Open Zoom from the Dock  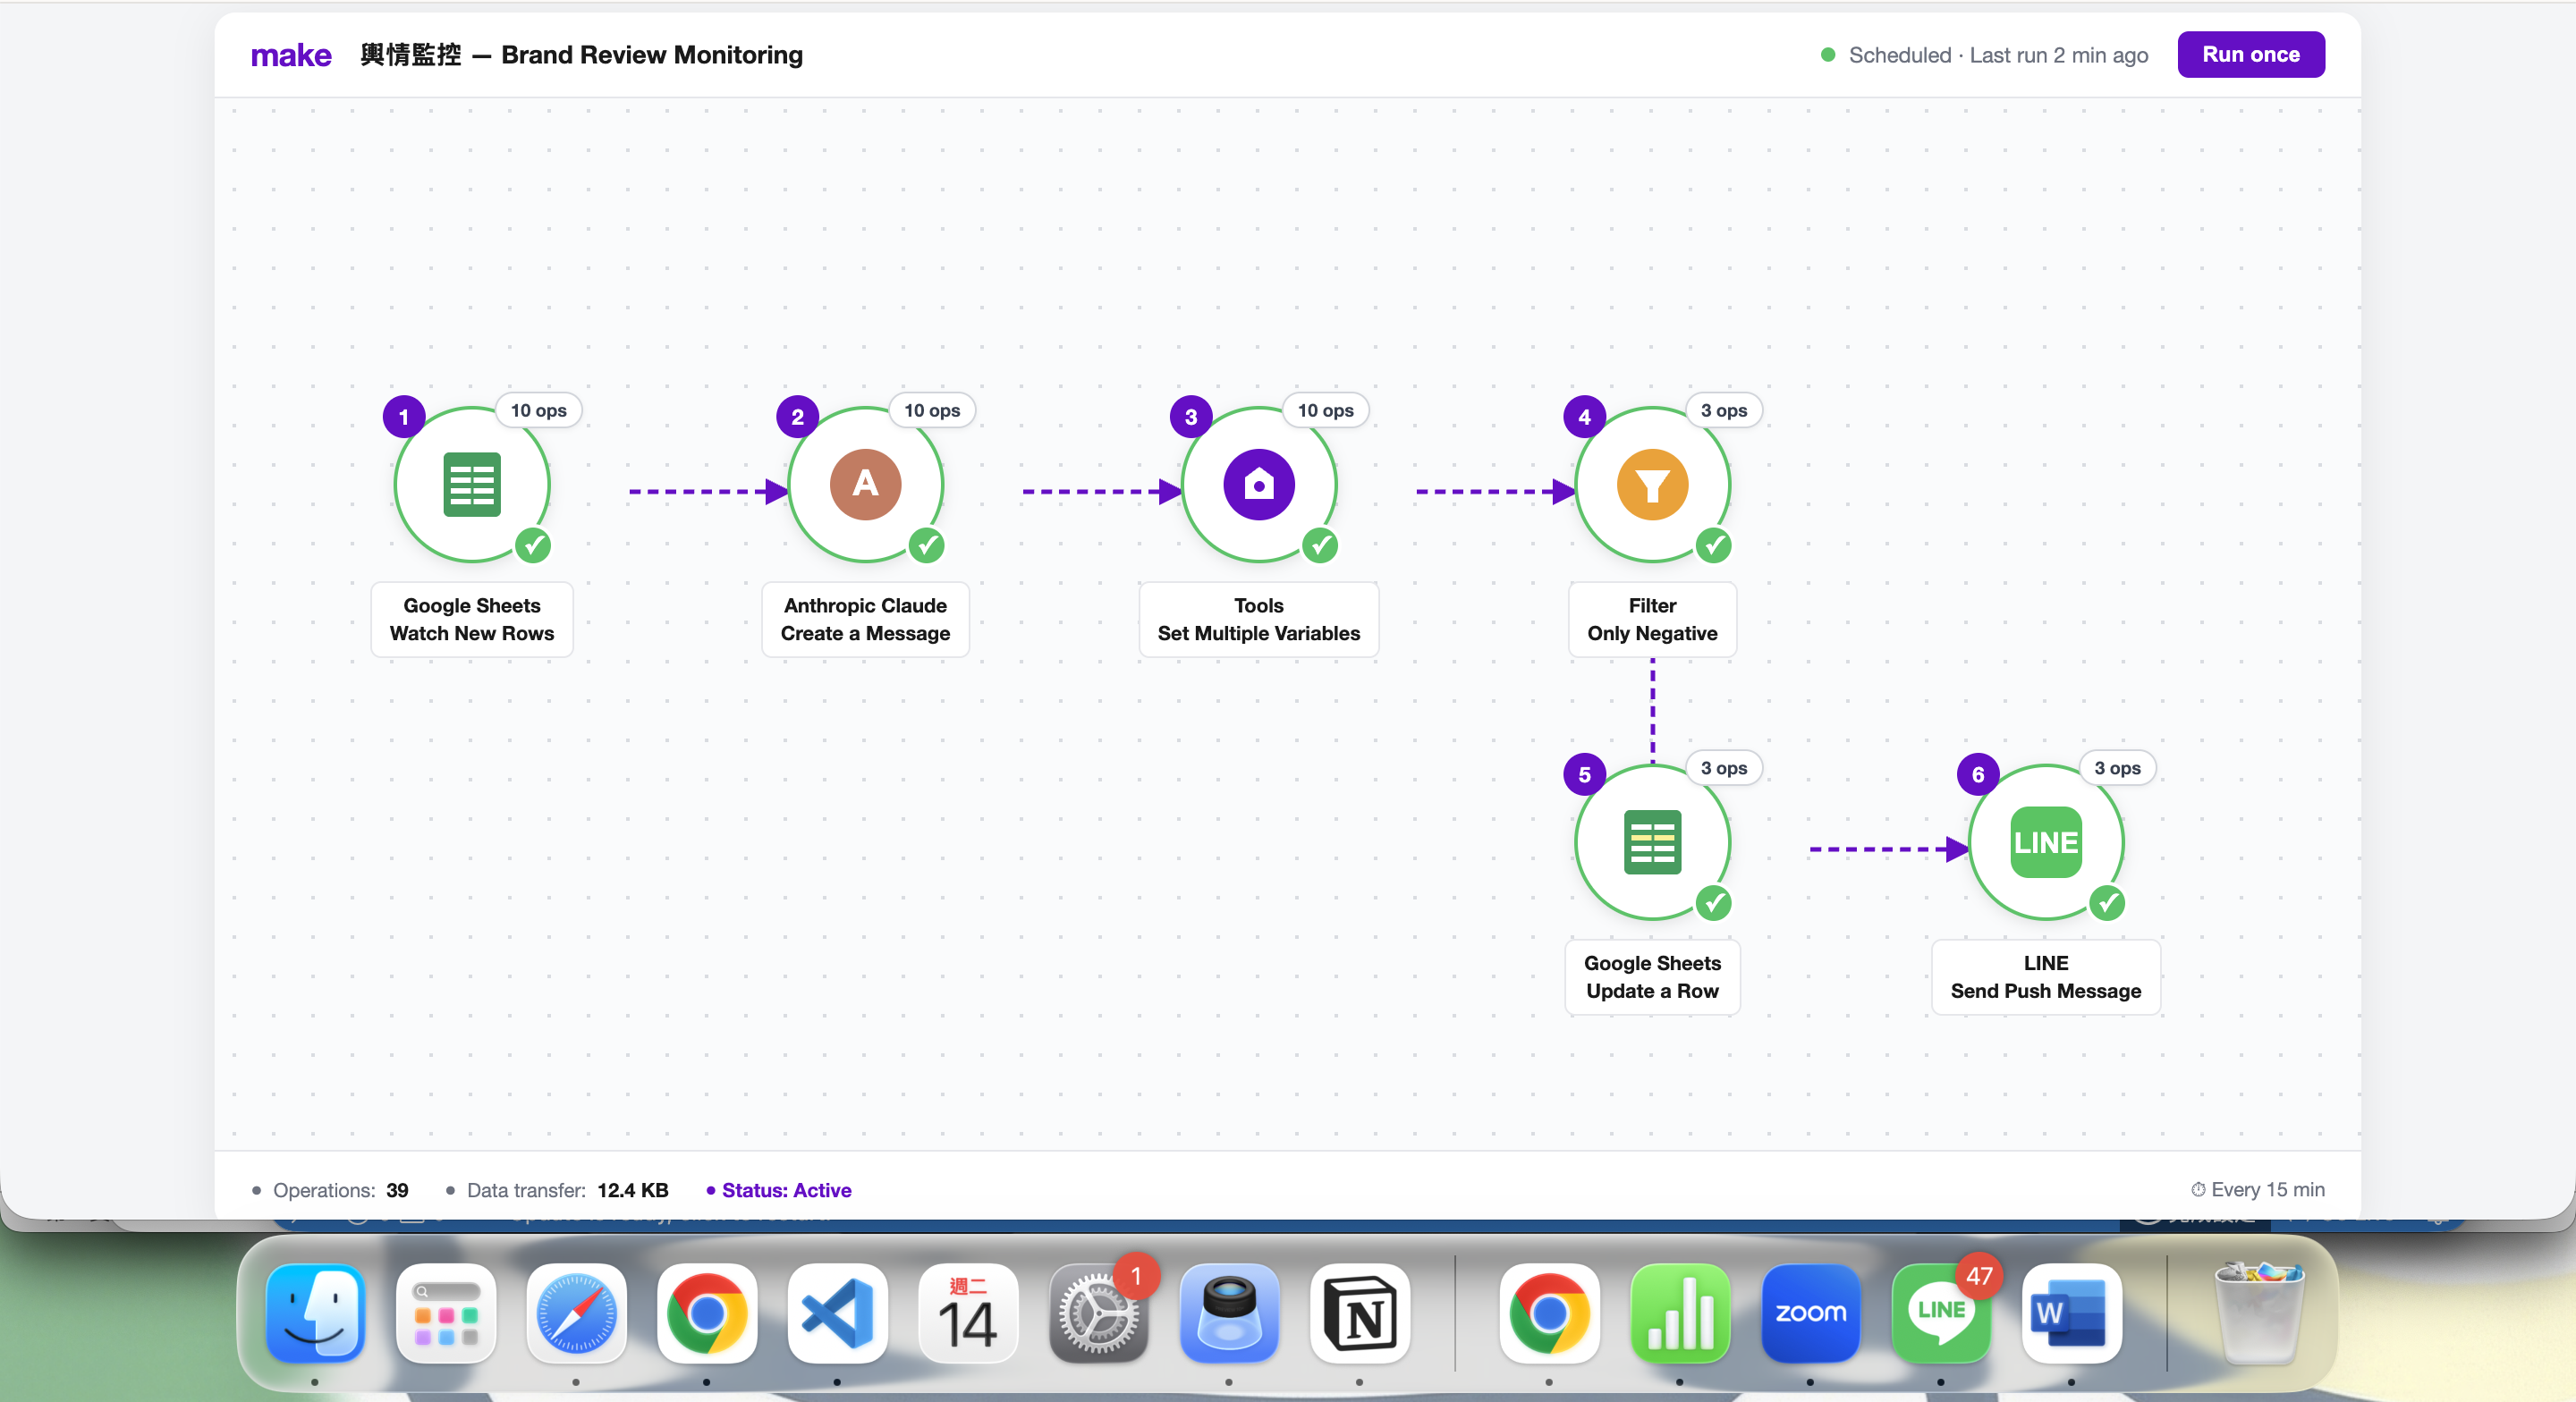pos(1810,1313)
